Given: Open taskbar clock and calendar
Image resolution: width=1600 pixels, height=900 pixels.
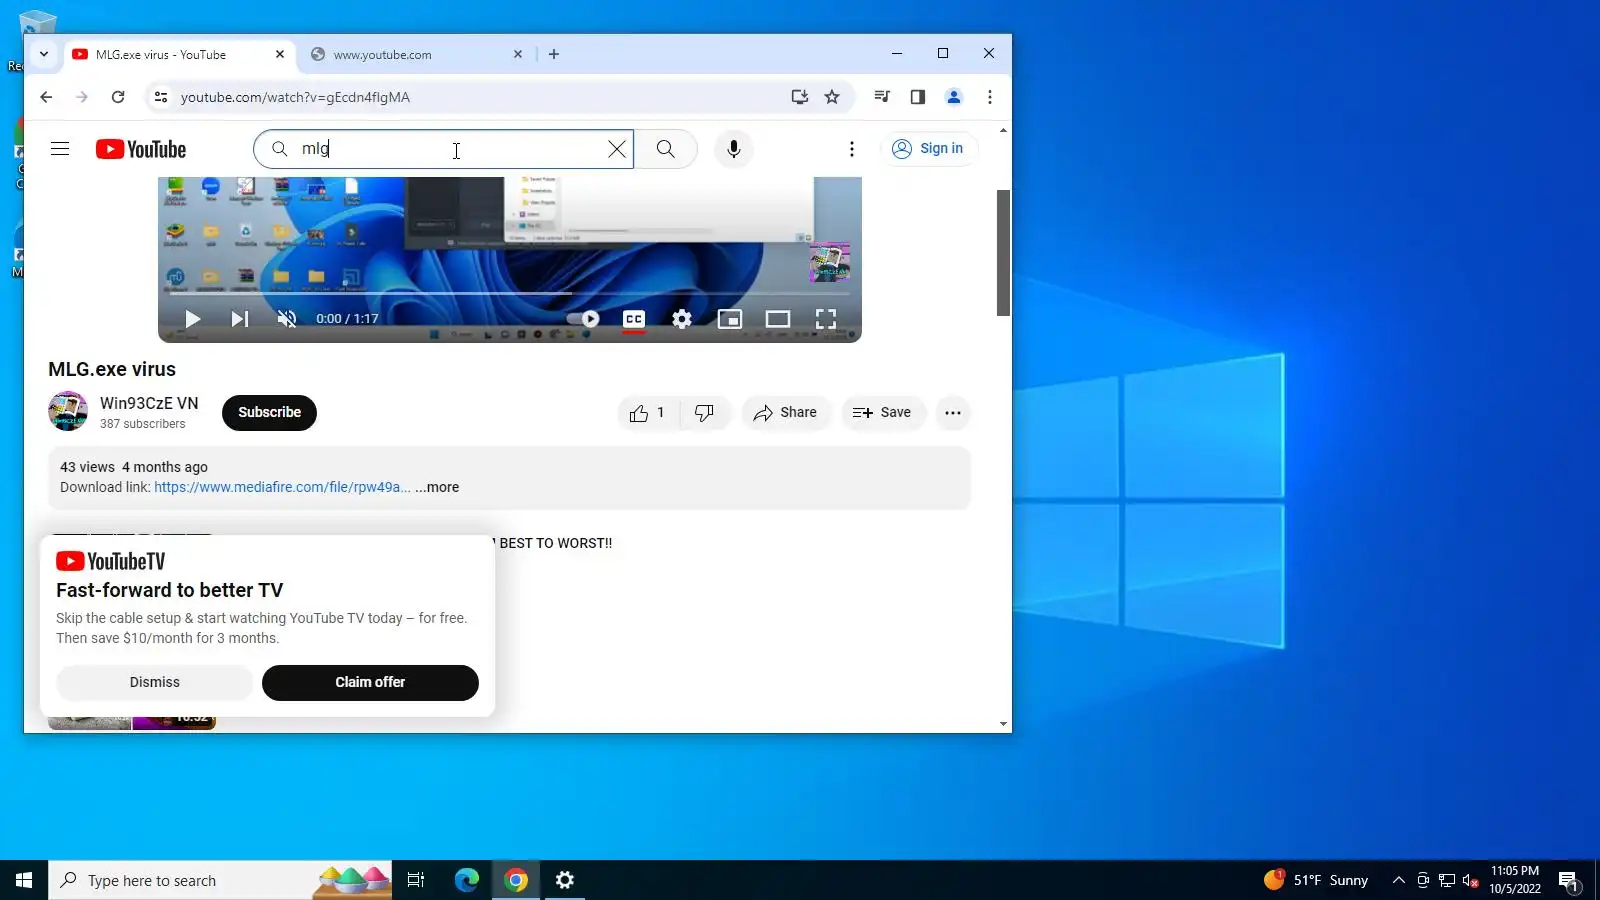Looking at the screenshot, I should [x=1515, y=880].
